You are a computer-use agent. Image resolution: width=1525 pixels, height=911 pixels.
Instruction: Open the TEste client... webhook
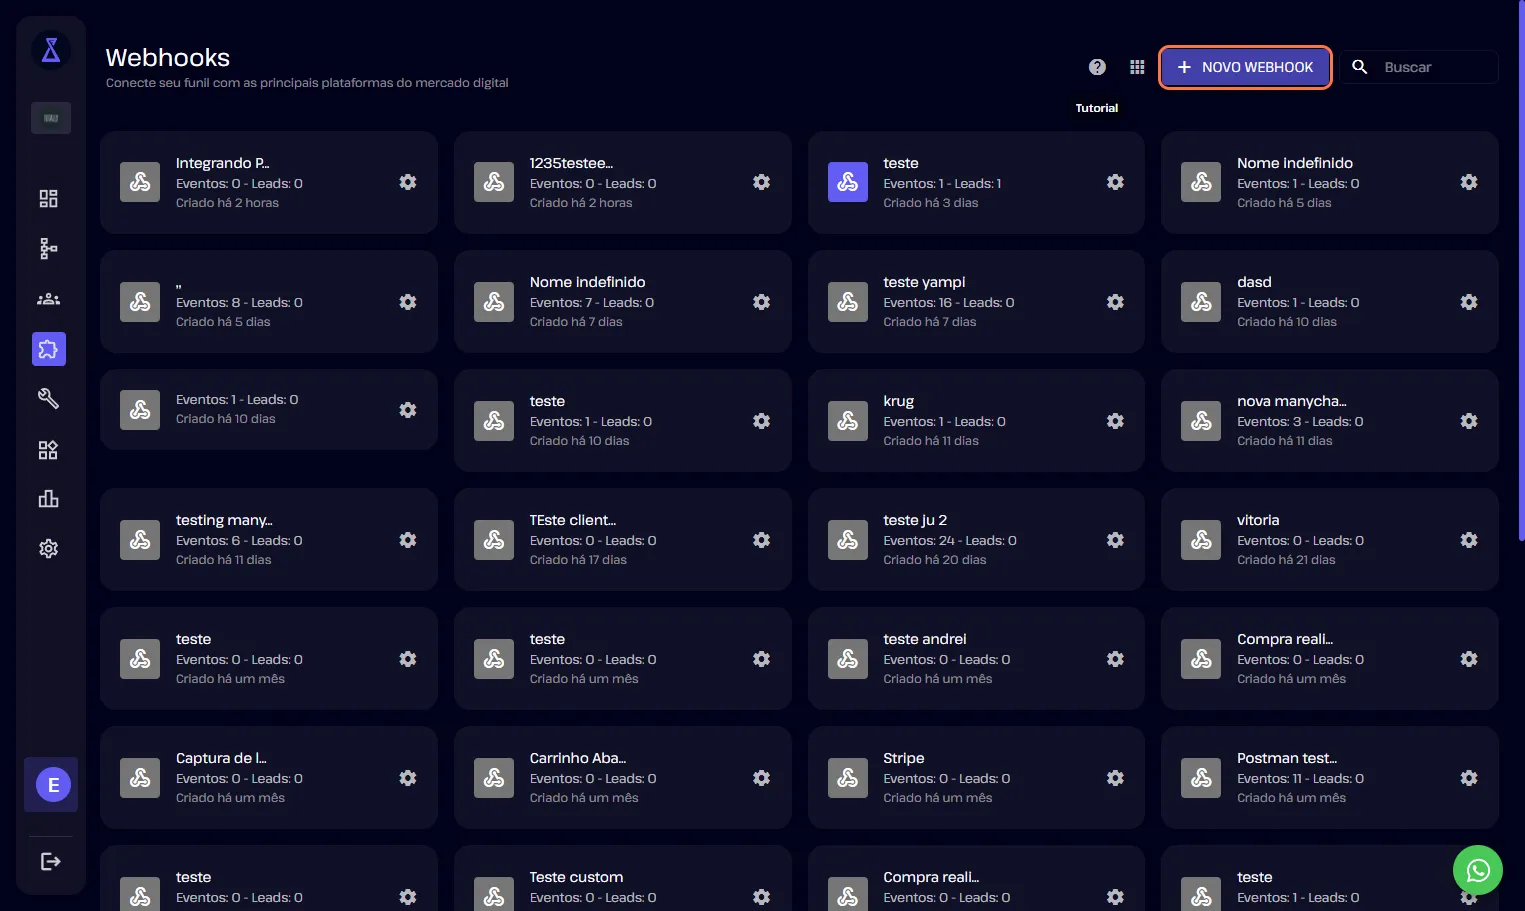[x=623, y=540]
